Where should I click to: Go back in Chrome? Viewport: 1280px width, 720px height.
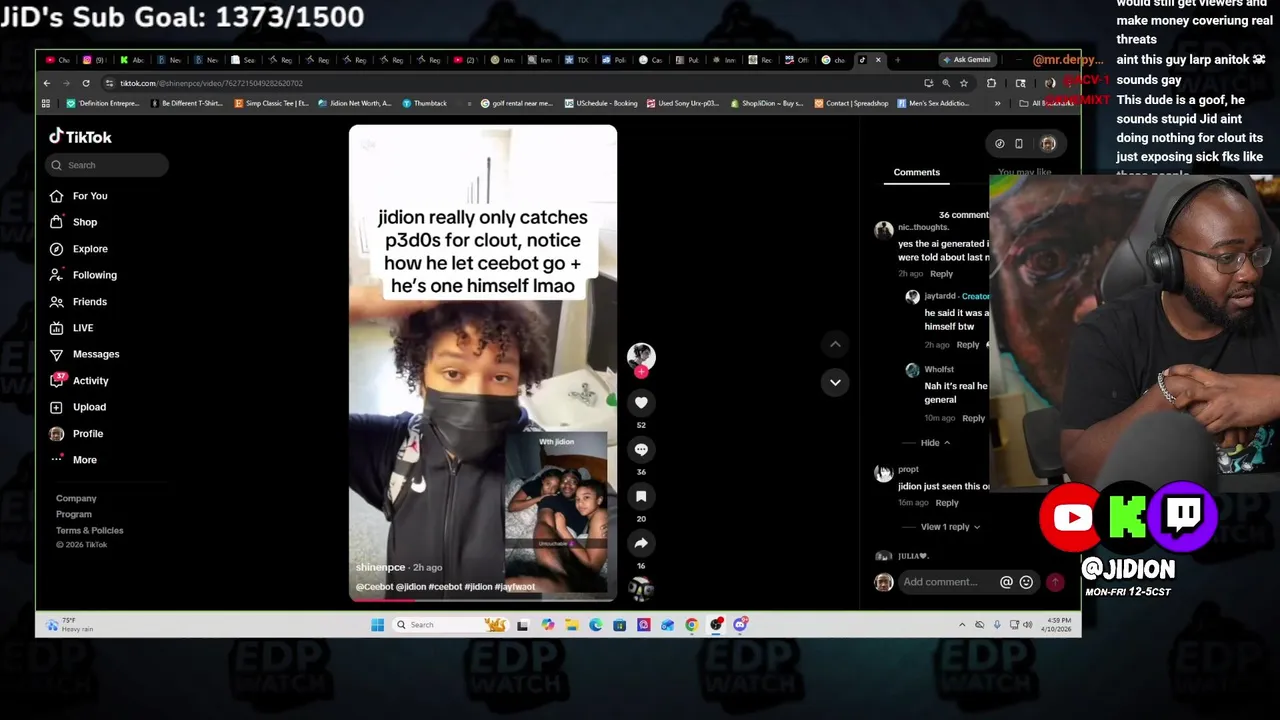pyautogui.click(x=47, y=83)
